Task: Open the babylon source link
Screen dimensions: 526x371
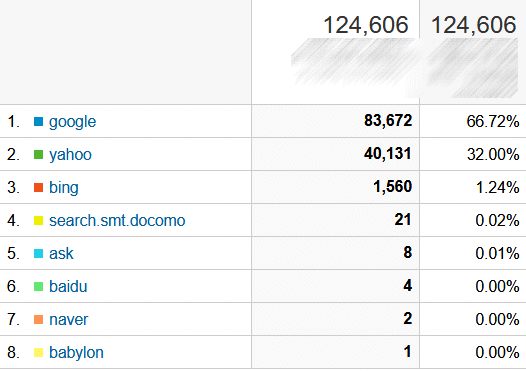Action: [76, 353]
